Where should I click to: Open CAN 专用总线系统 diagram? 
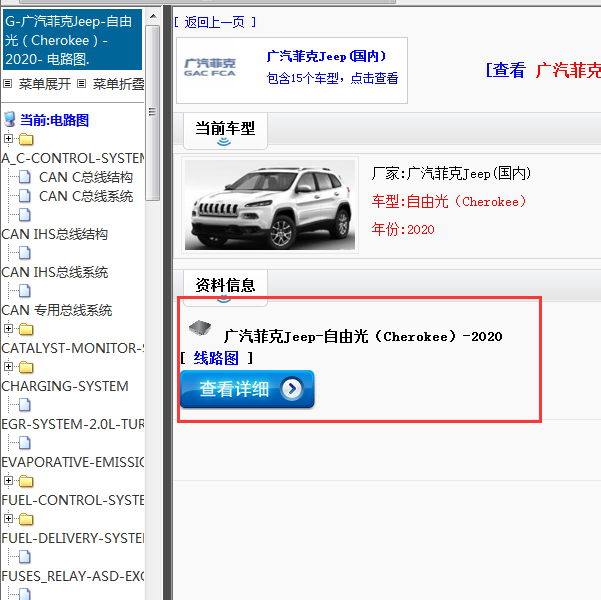[57, 310]
